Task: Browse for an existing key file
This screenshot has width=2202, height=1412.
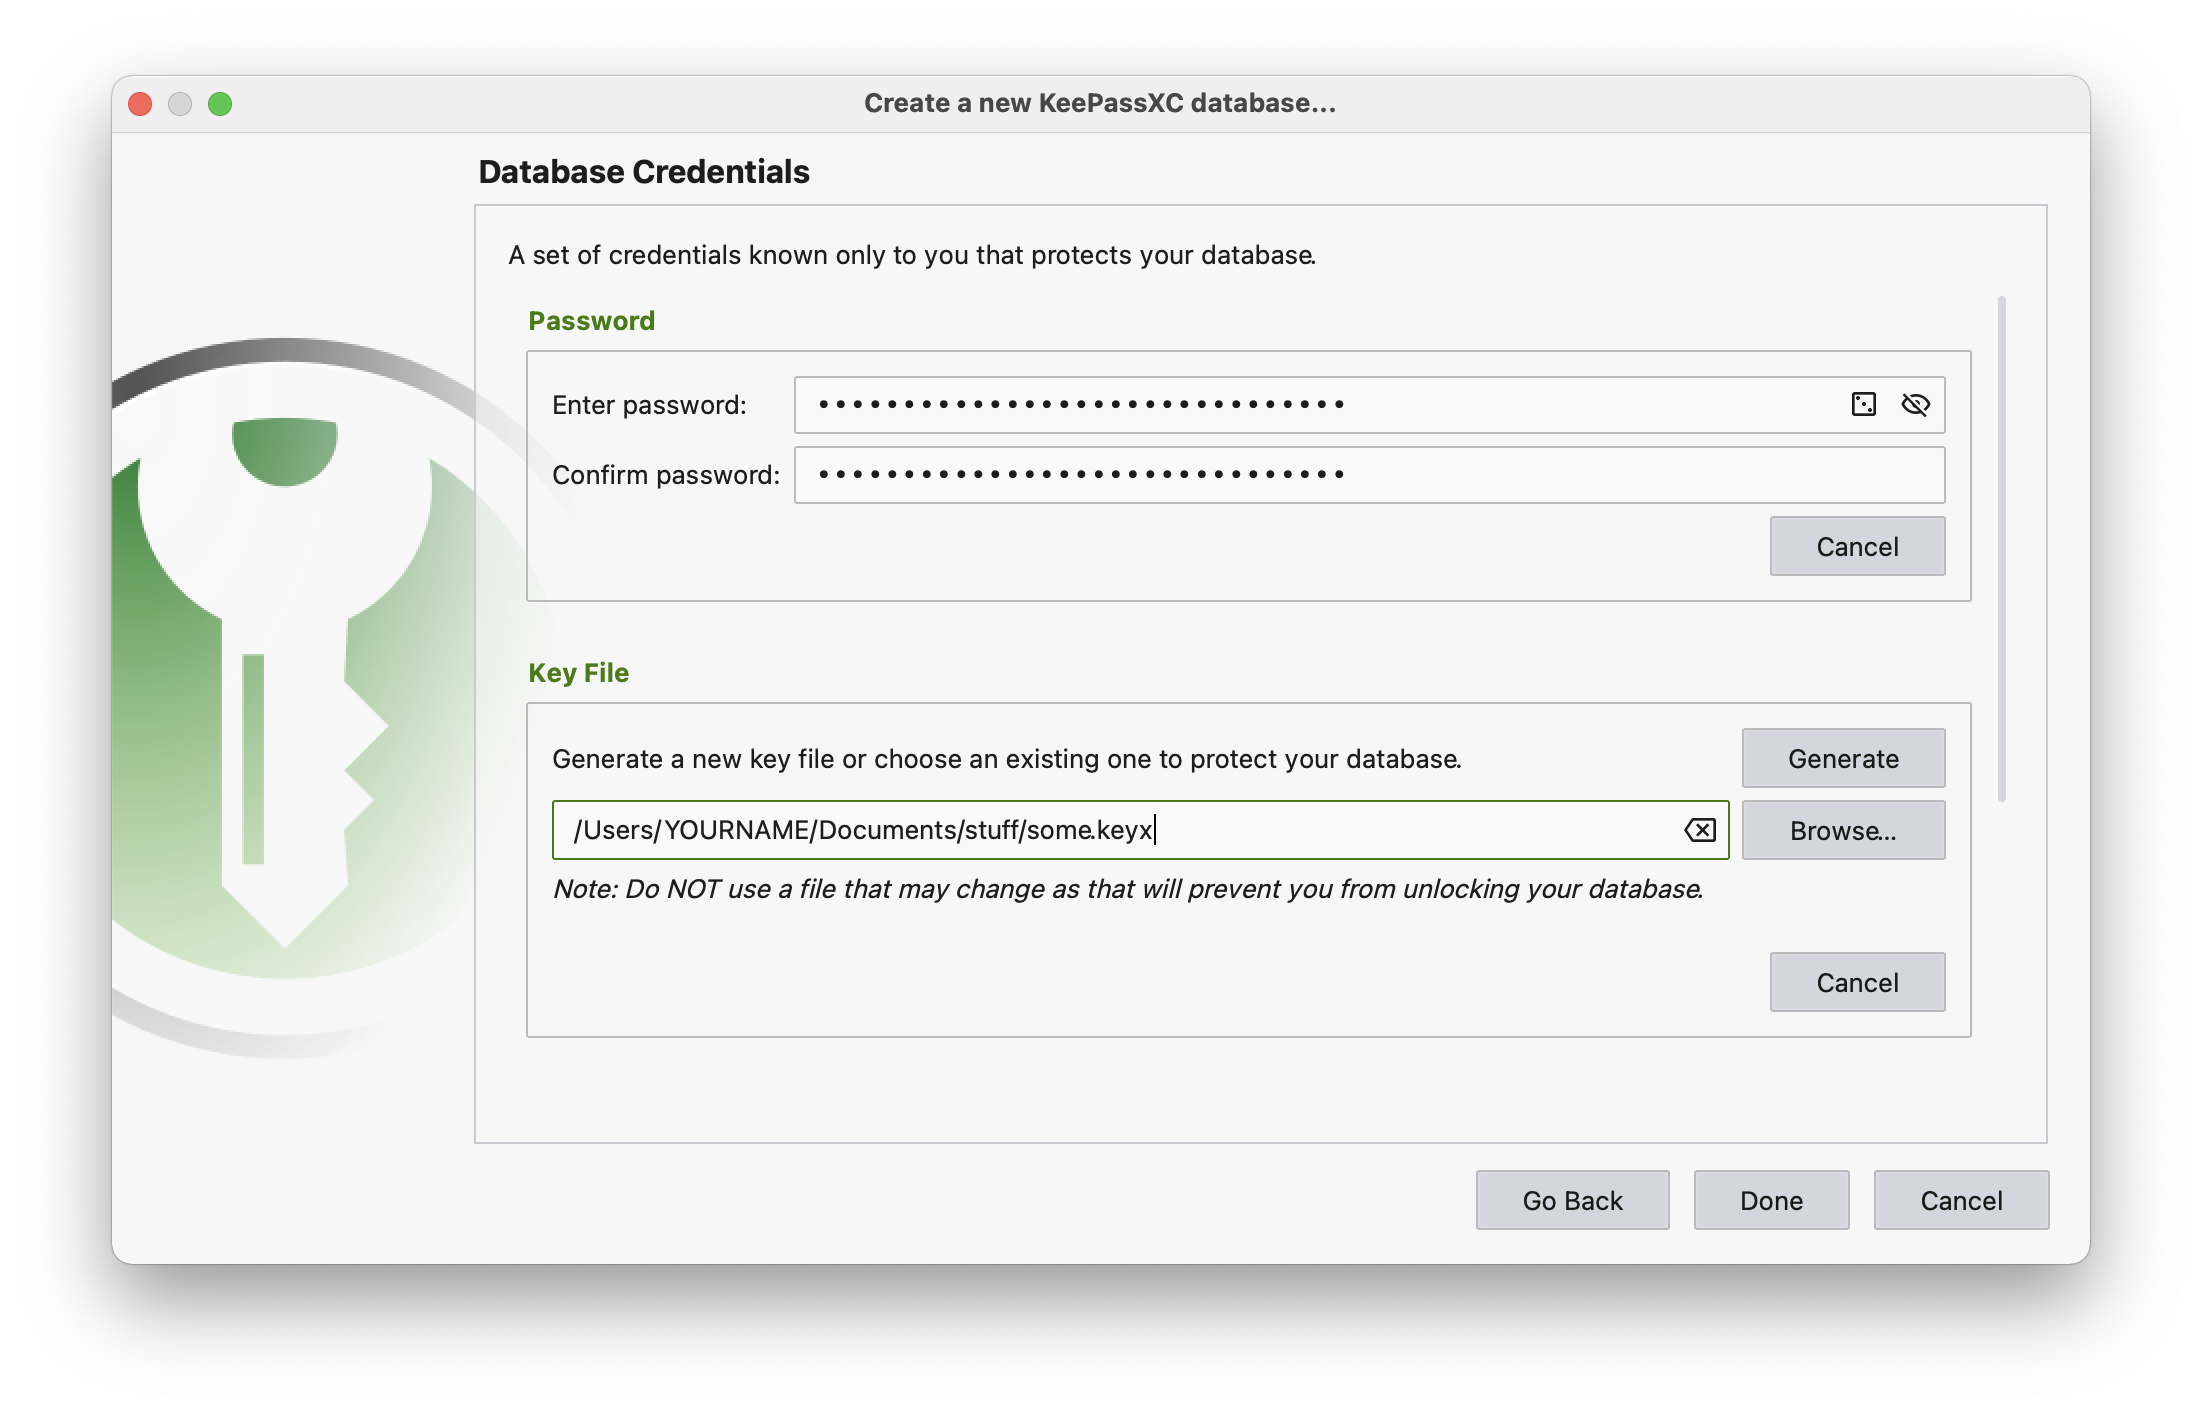Action: click(x=1843, y=830)
